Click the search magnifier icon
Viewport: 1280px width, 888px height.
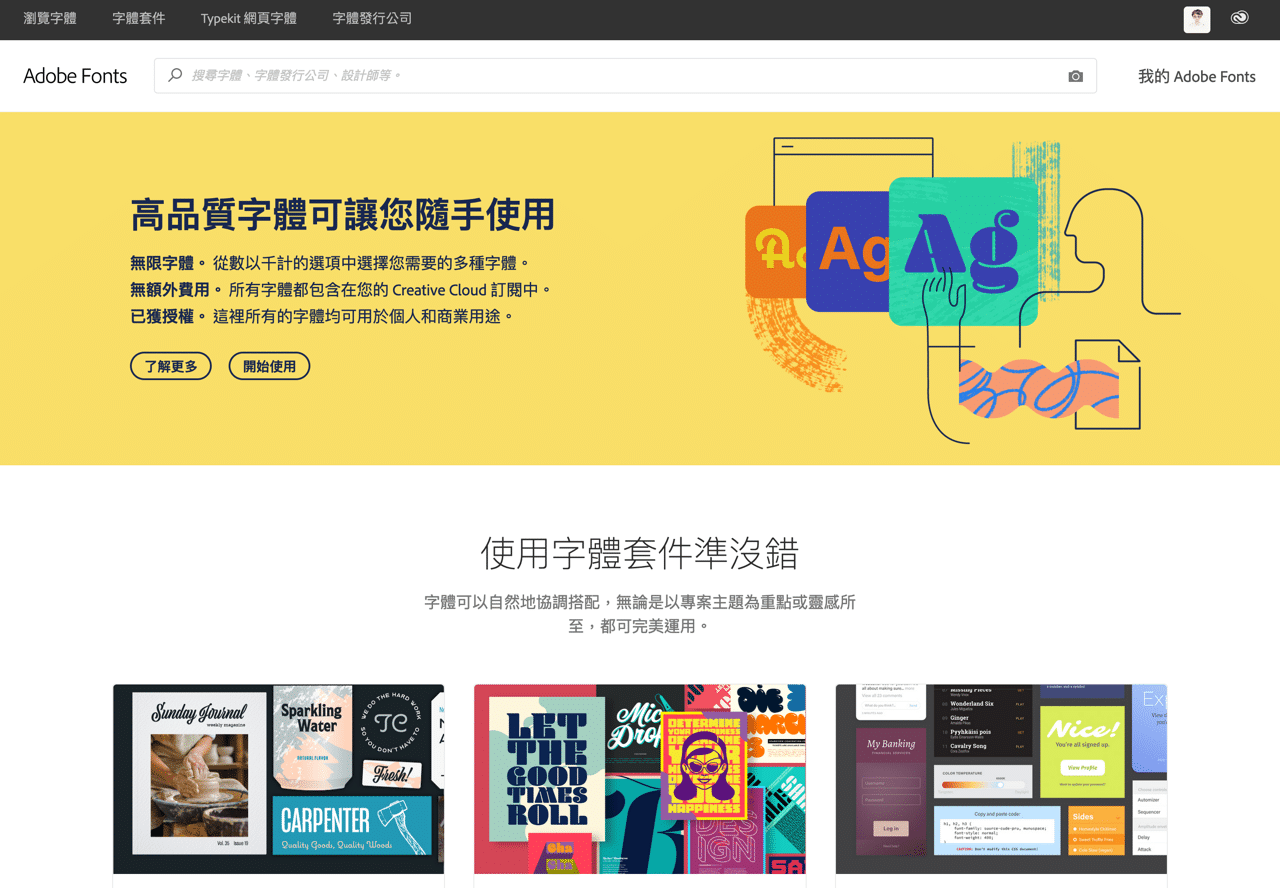point(175,75)
